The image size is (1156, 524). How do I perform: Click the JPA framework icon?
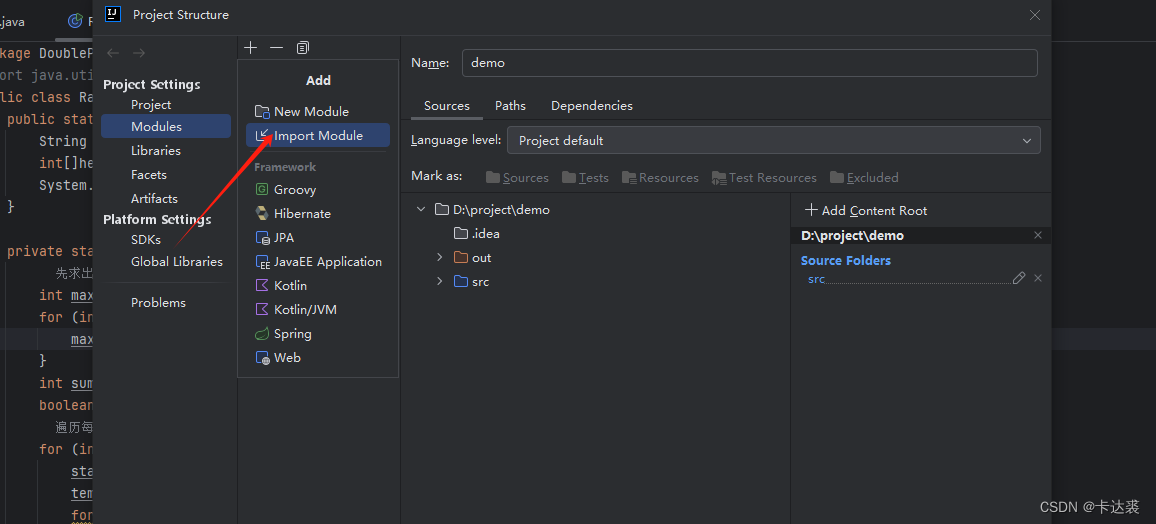[x=262, y=238]
